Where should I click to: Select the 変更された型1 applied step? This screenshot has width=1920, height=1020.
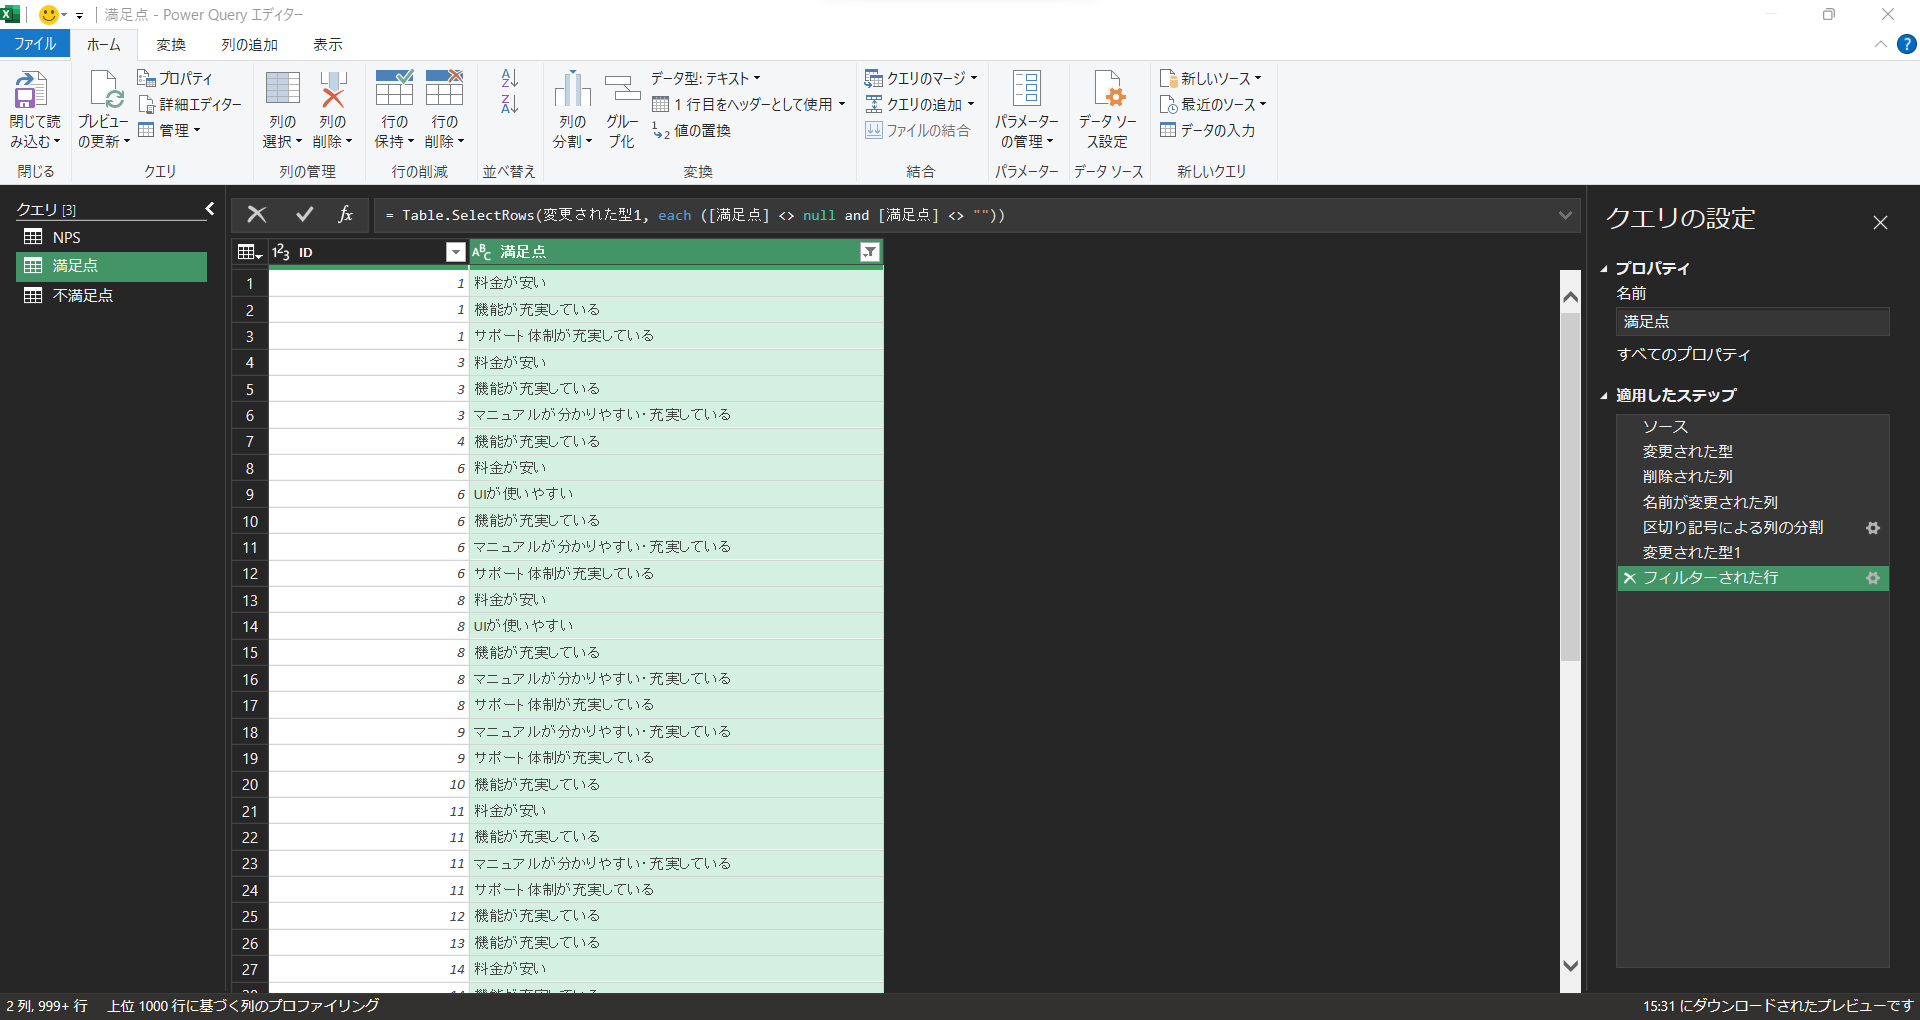tap(1752, 553)
